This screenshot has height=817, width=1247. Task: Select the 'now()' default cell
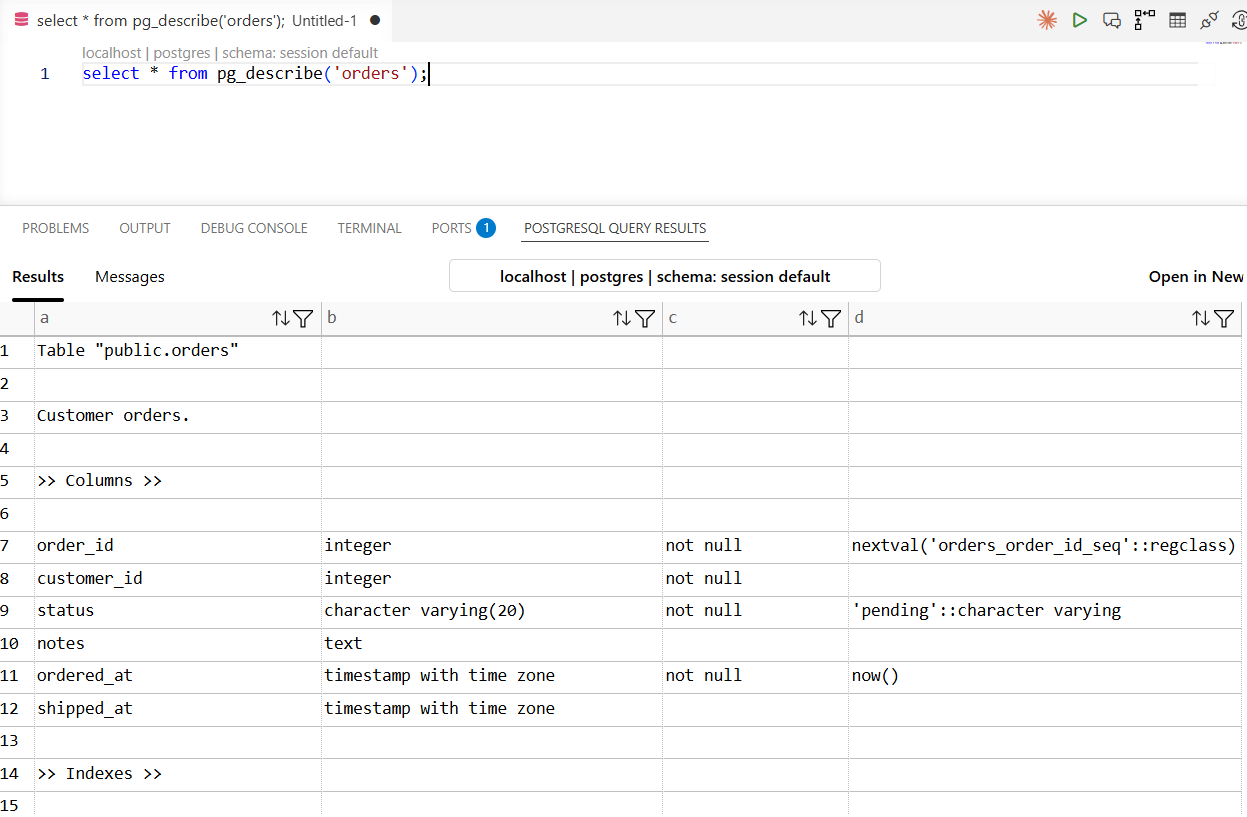pyautogui.click(x=1044, y=676)
